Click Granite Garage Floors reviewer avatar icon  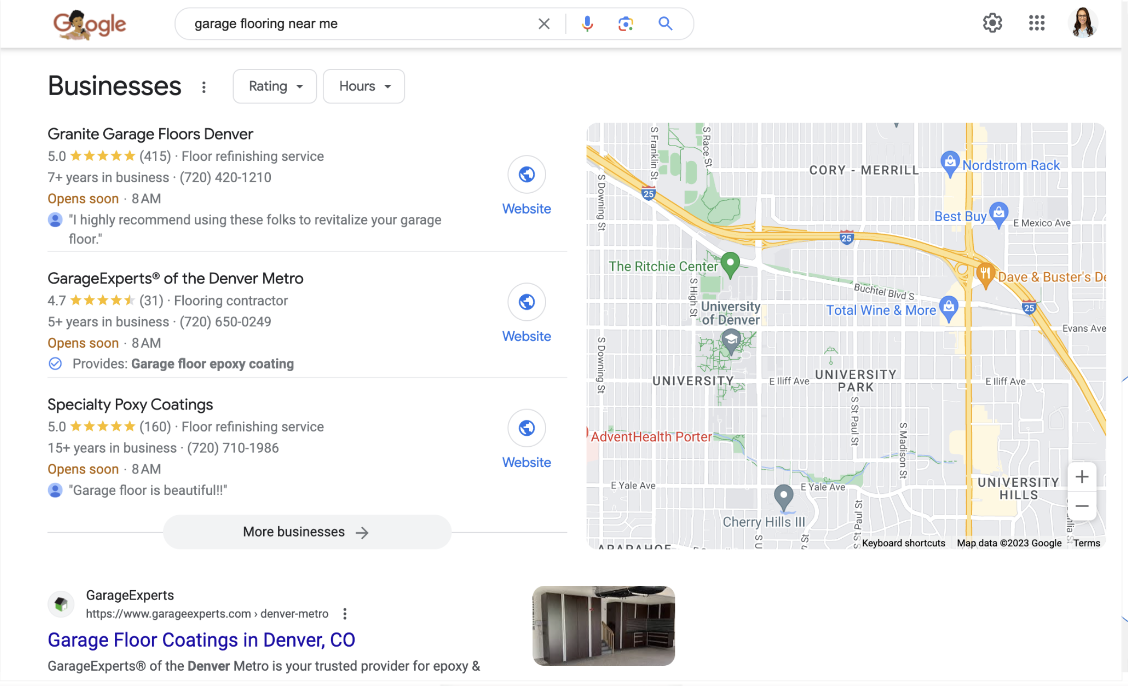(x=55, y=219)
